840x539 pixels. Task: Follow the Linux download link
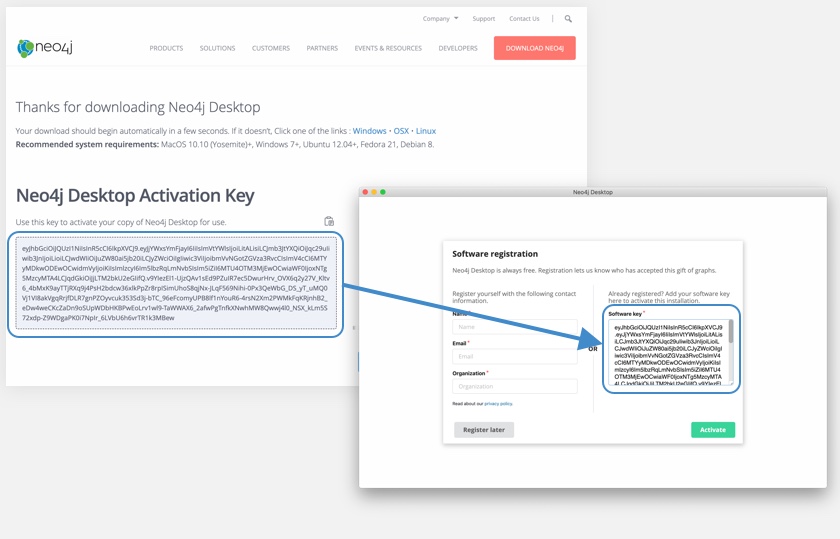point(426,131)
